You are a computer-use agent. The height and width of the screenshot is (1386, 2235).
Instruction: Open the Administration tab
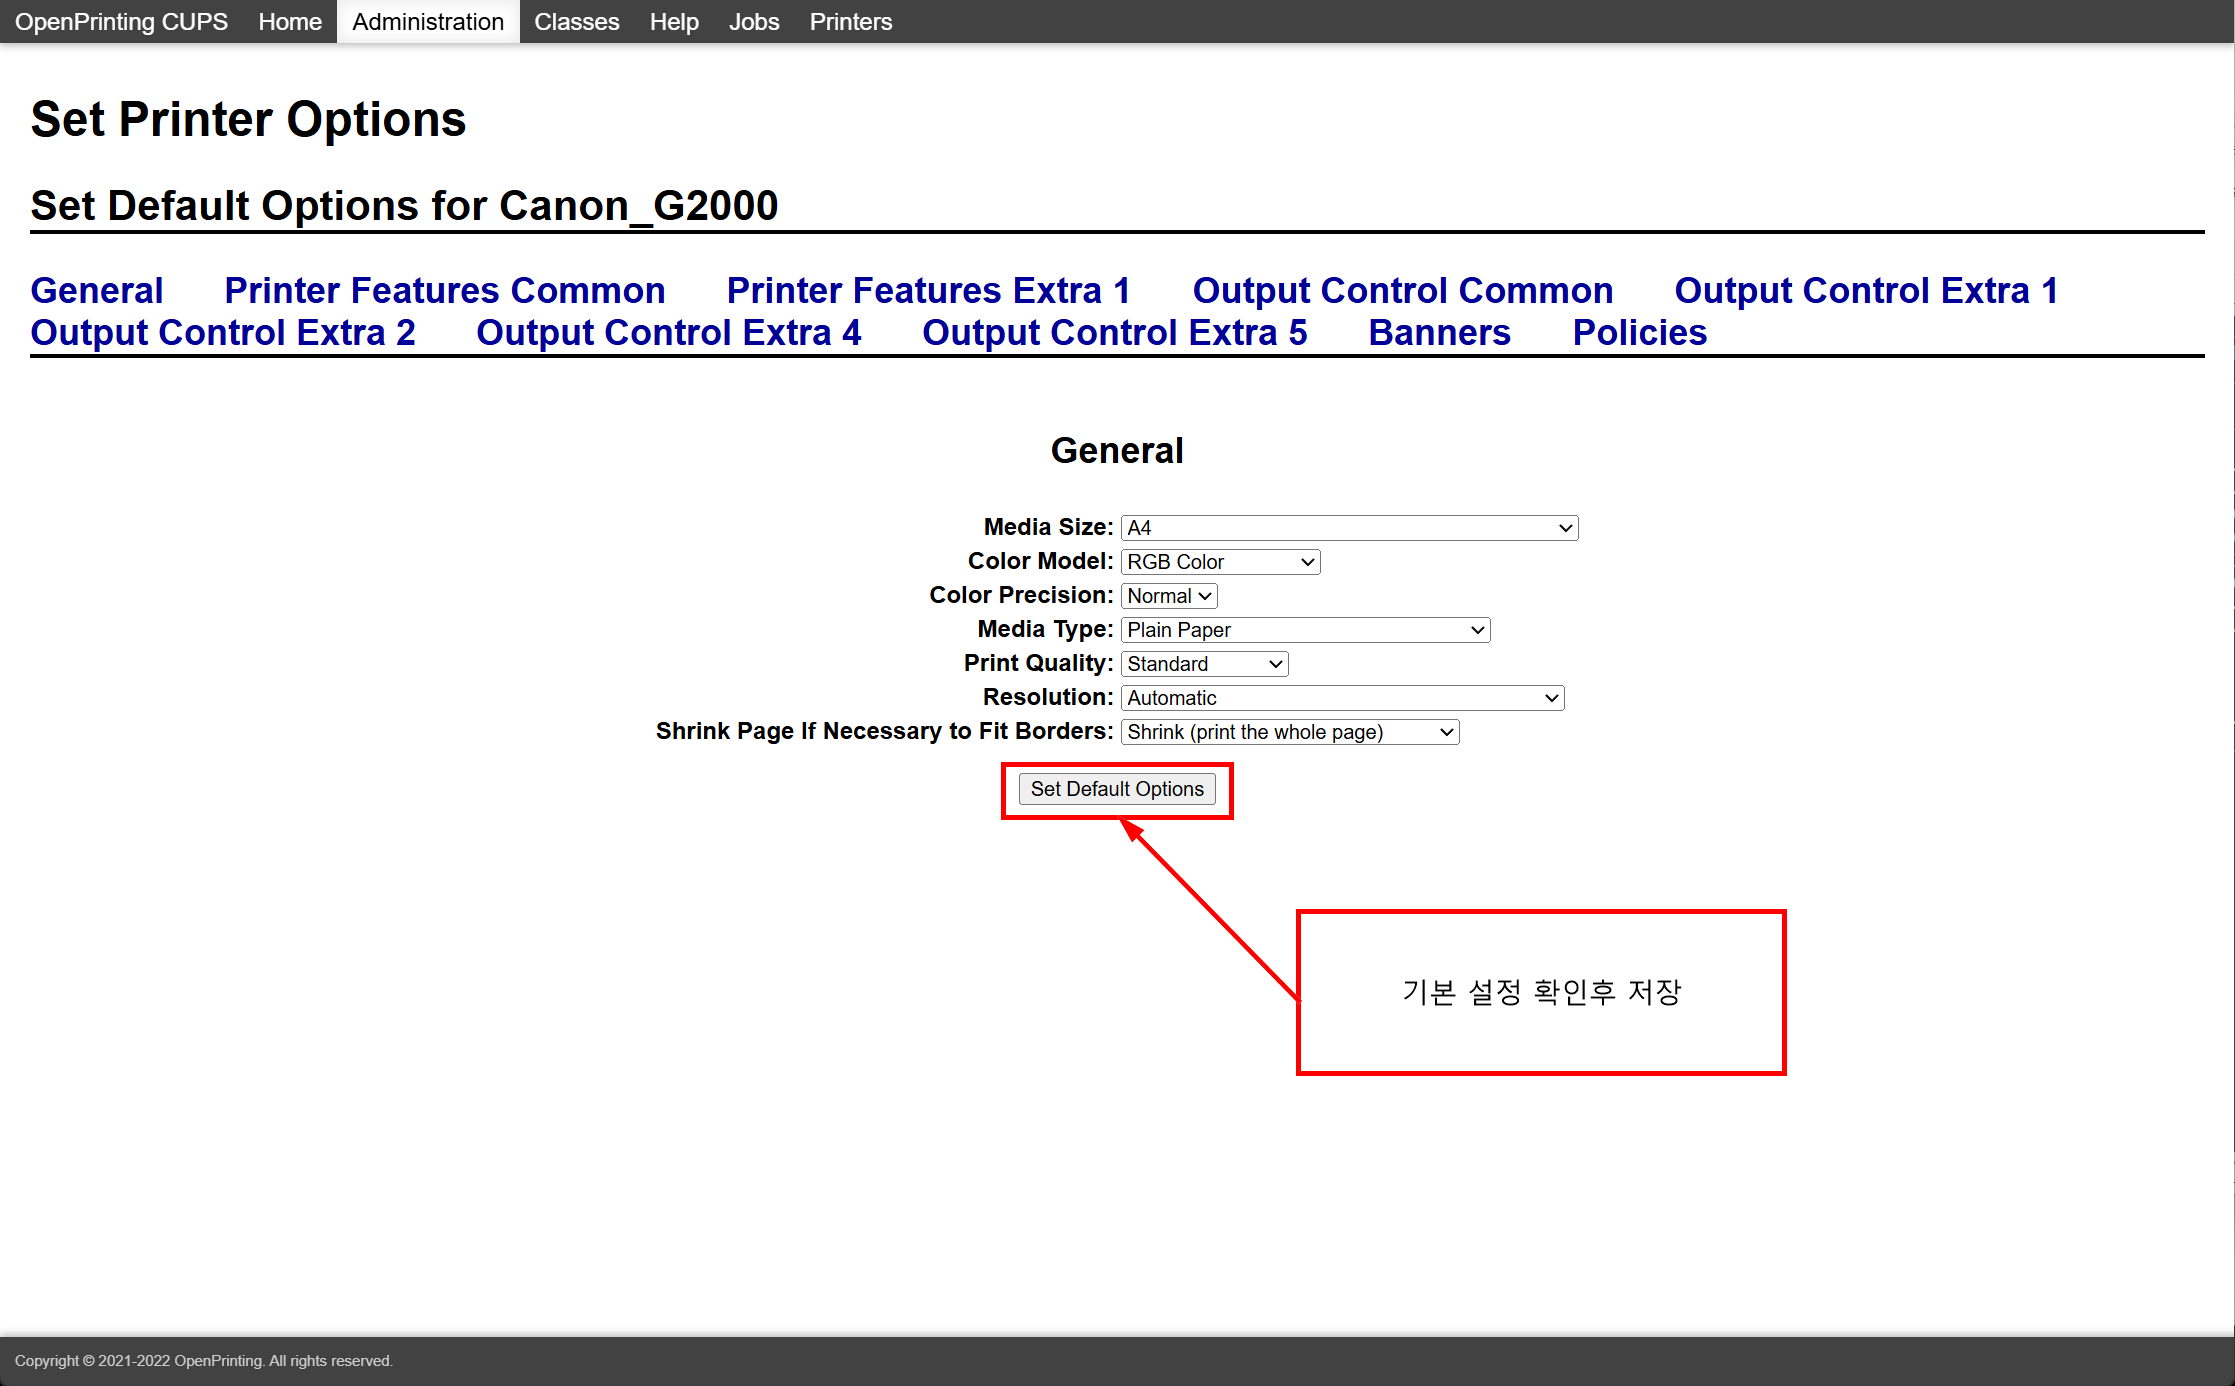[428, 22]
